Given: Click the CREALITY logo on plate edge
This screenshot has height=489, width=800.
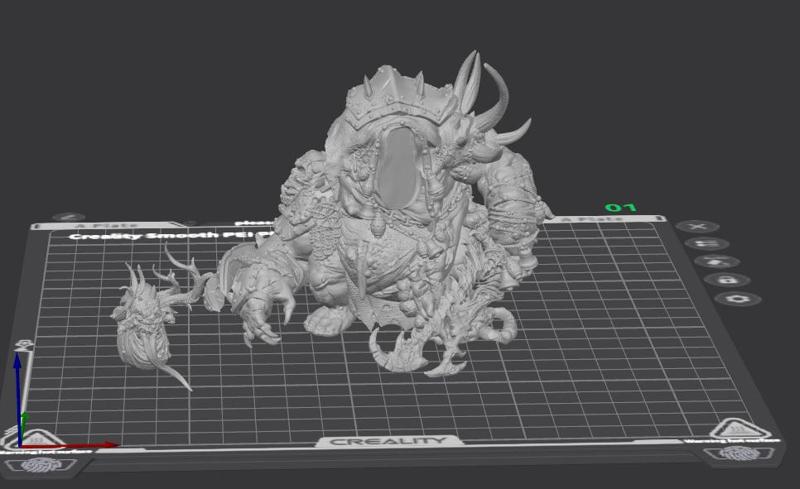Looking at the screenshot, I should tap(388, 441).
